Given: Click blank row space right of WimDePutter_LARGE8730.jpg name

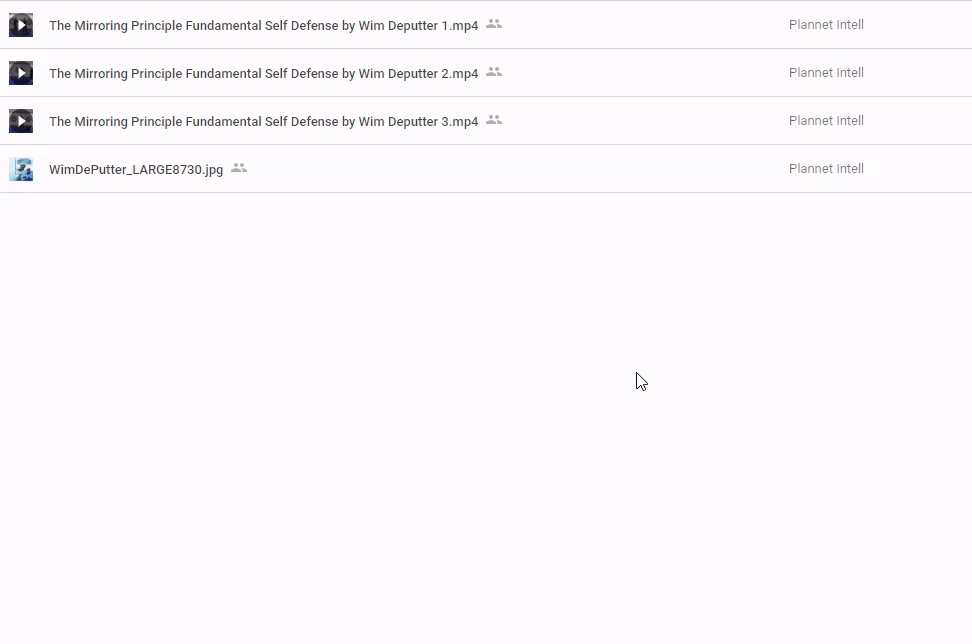Looking at the screenshot, I should [500, 169].
